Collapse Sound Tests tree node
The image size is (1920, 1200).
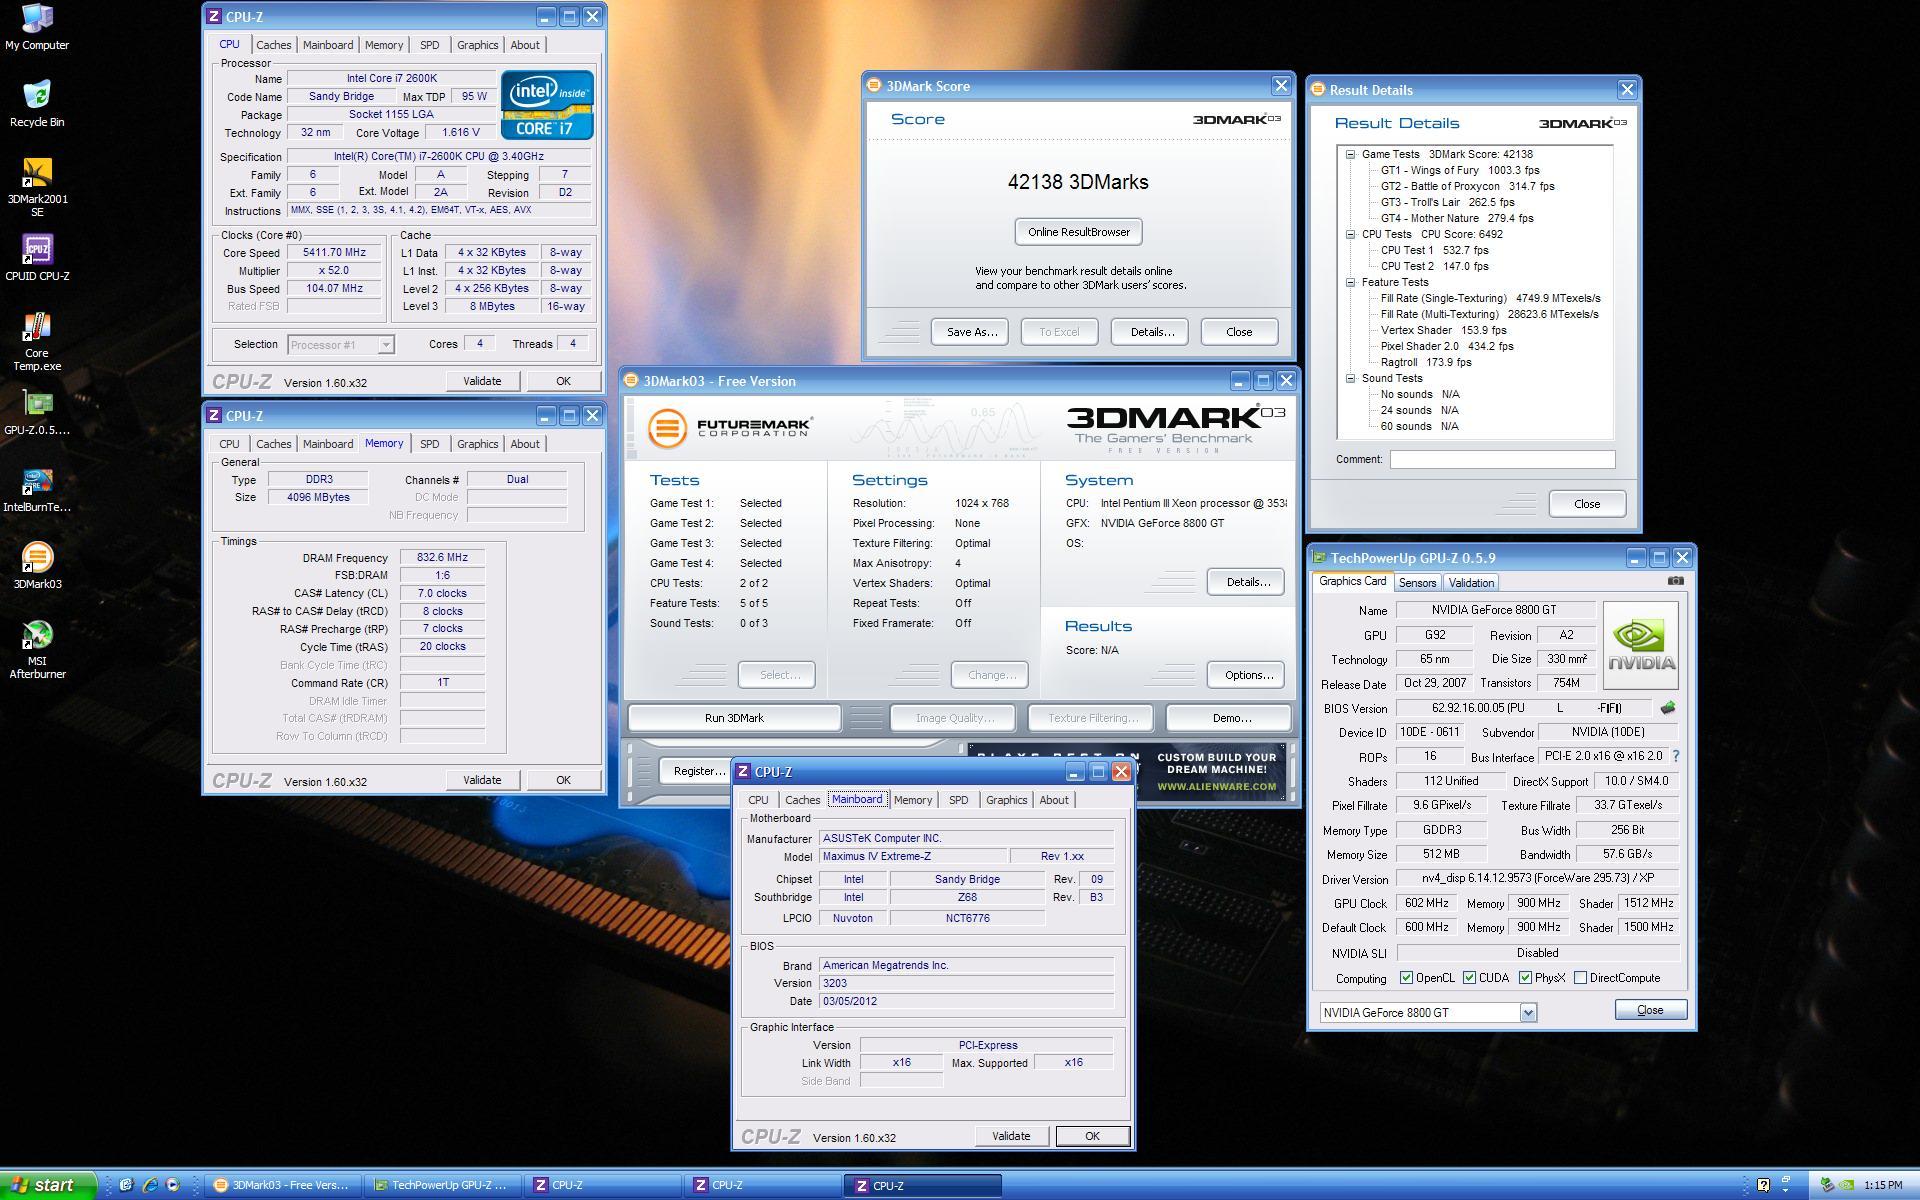tap(1350, 379)
